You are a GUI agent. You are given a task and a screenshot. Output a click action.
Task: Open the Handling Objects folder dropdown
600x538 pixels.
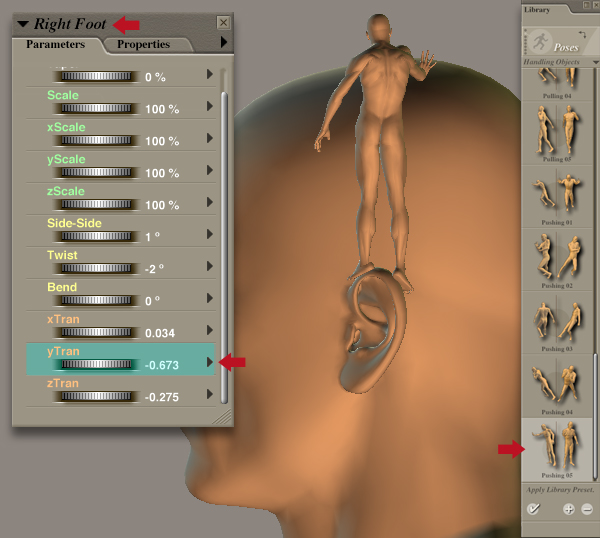[595, 62]
